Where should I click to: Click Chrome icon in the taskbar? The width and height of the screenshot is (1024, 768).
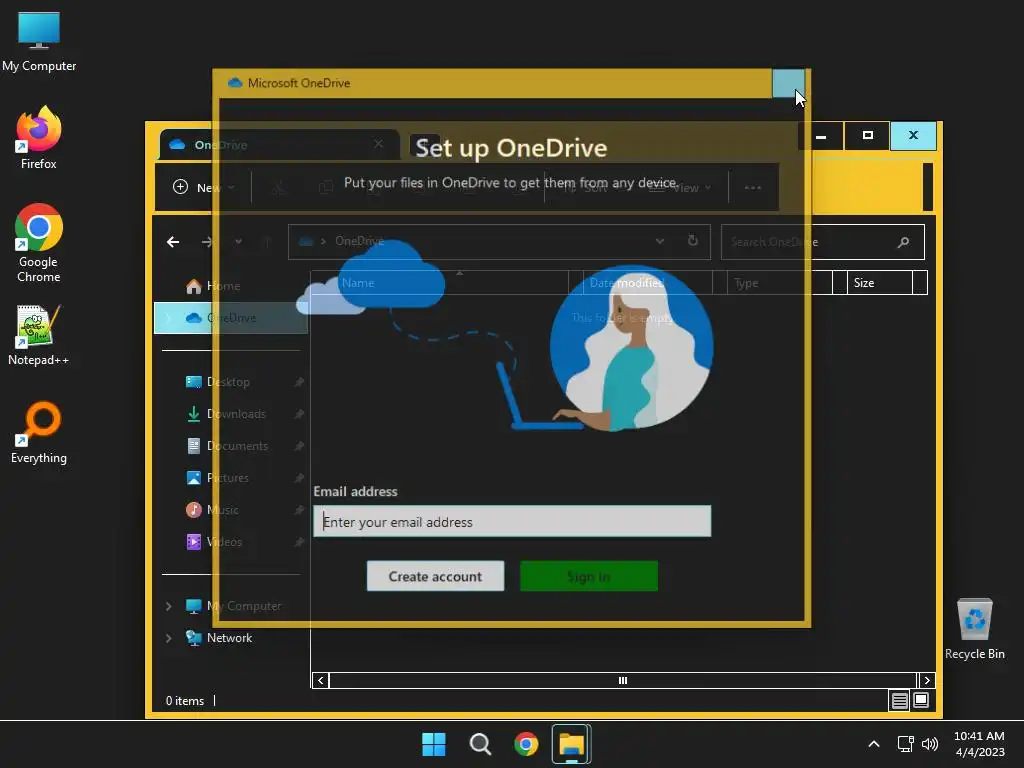click(526, 744)
